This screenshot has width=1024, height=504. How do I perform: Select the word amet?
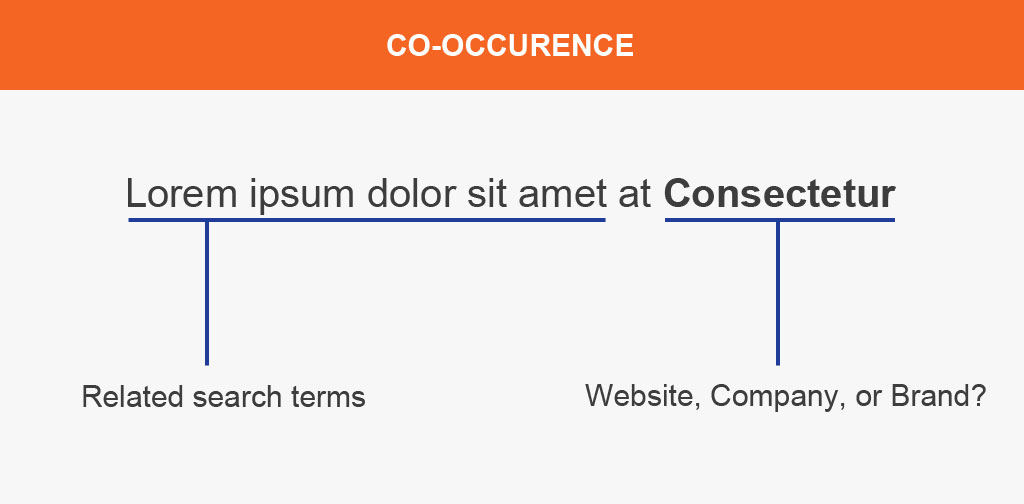(562, 195)
